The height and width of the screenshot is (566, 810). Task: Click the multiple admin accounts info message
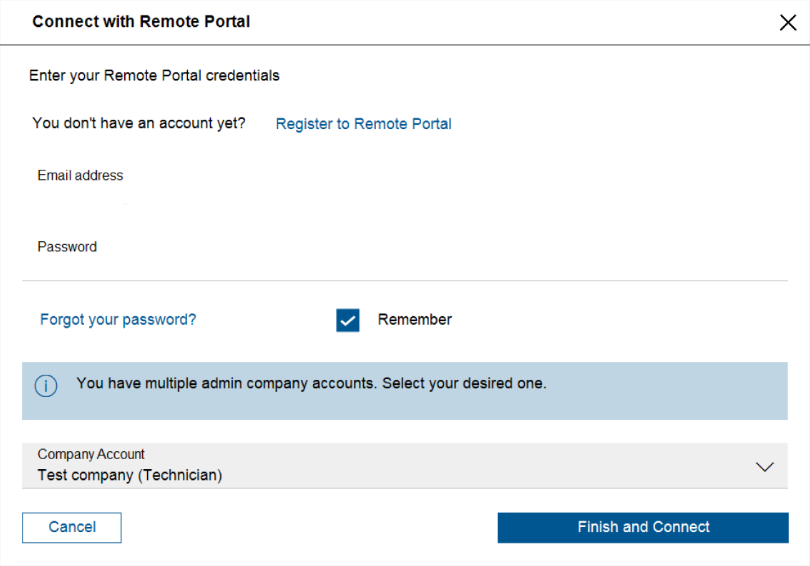(311, 383)
